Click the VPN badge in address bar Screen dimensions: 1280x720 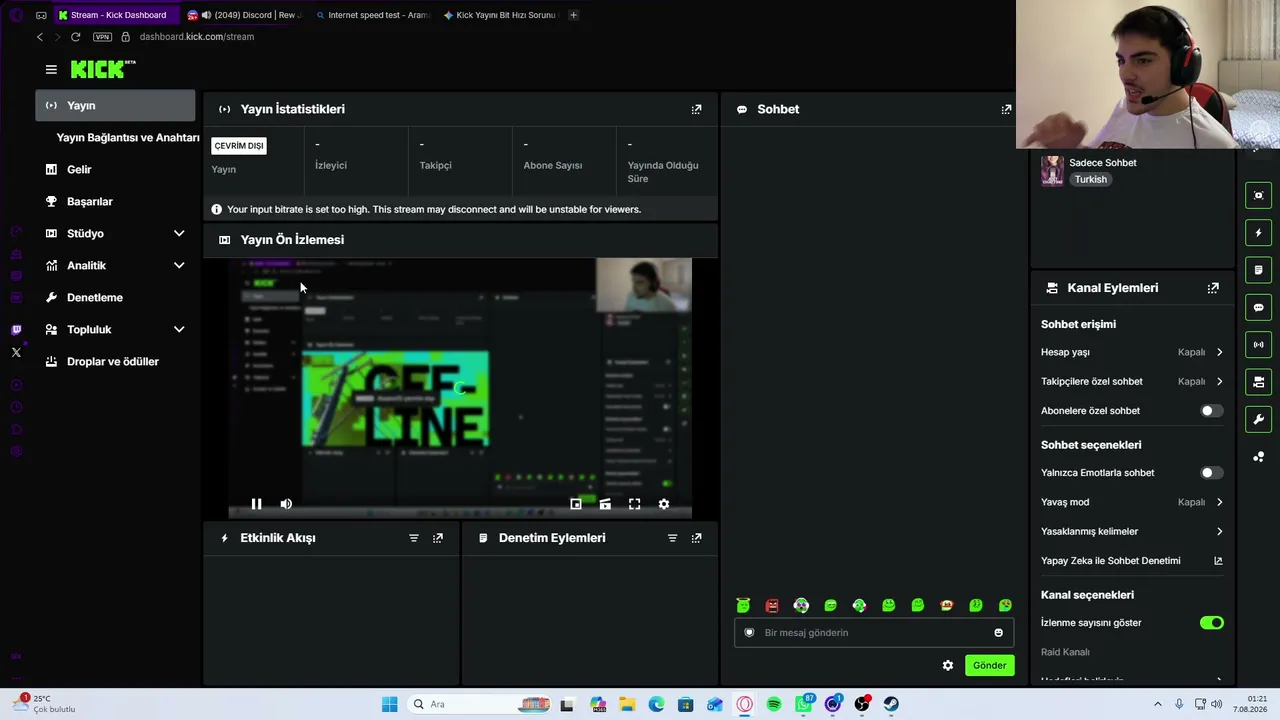102,37
